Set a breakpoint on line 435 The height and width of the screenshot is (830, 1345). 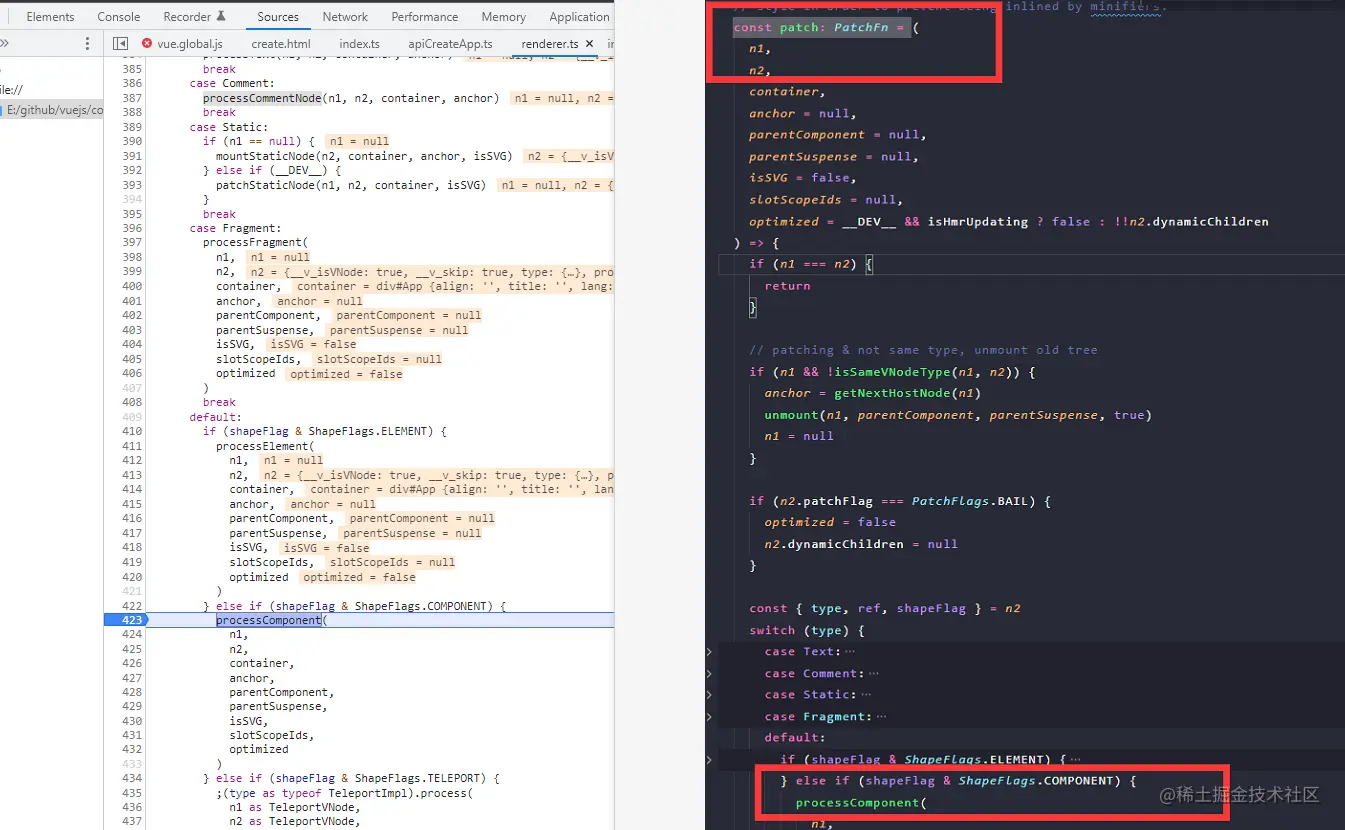131,793
